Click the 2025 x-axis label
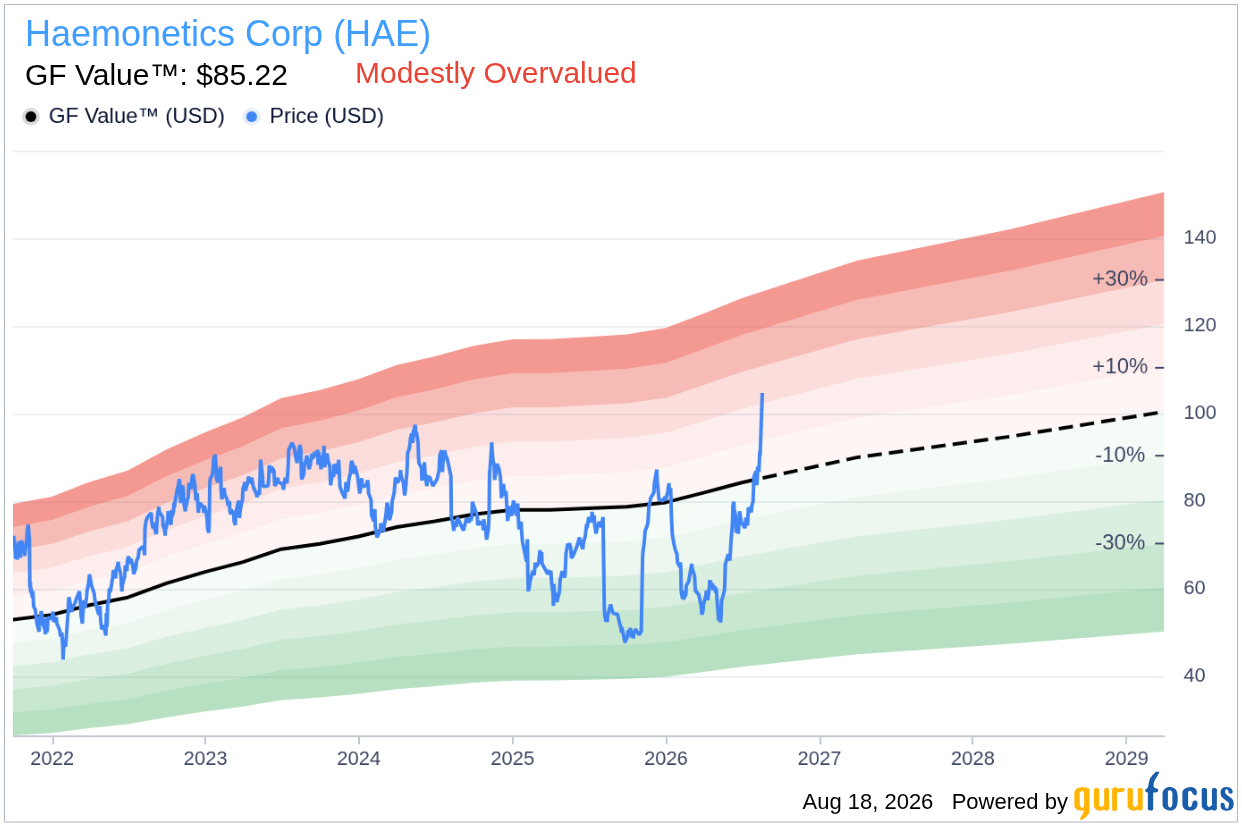The width and height of the screenshot is (1242, 826). [x=512, y=758]
